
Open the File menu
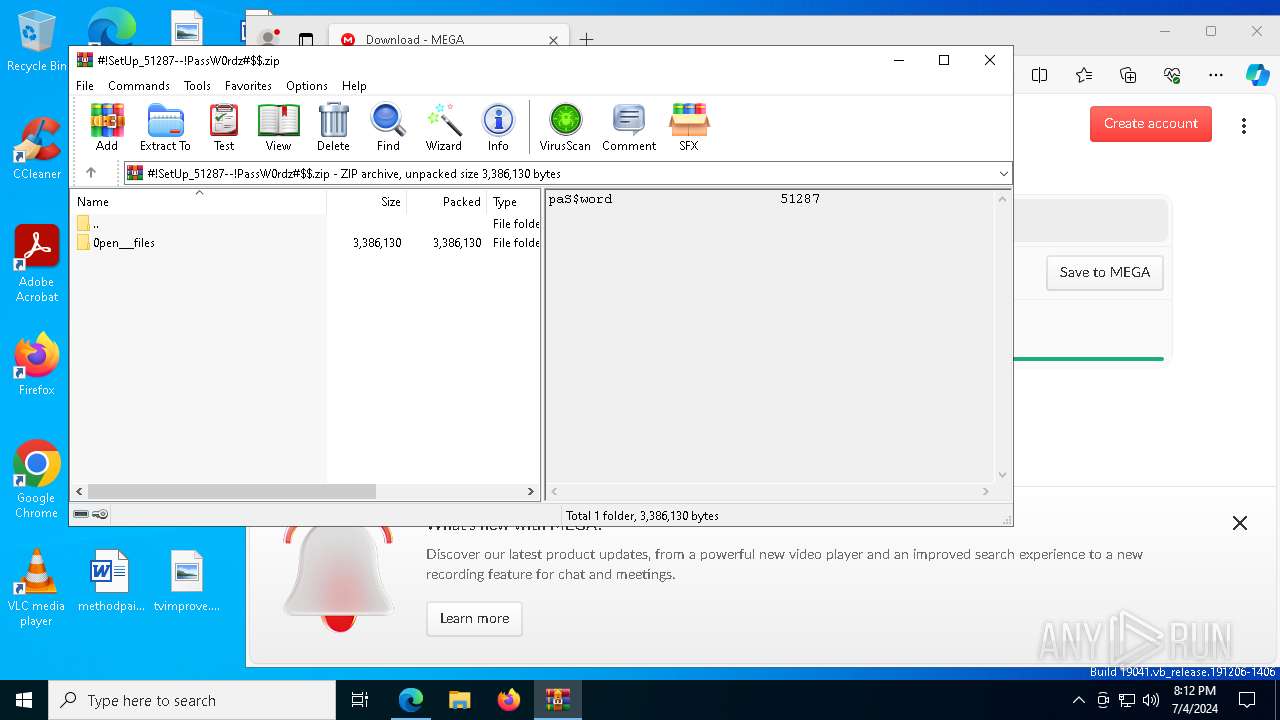(x=85, y=86)
